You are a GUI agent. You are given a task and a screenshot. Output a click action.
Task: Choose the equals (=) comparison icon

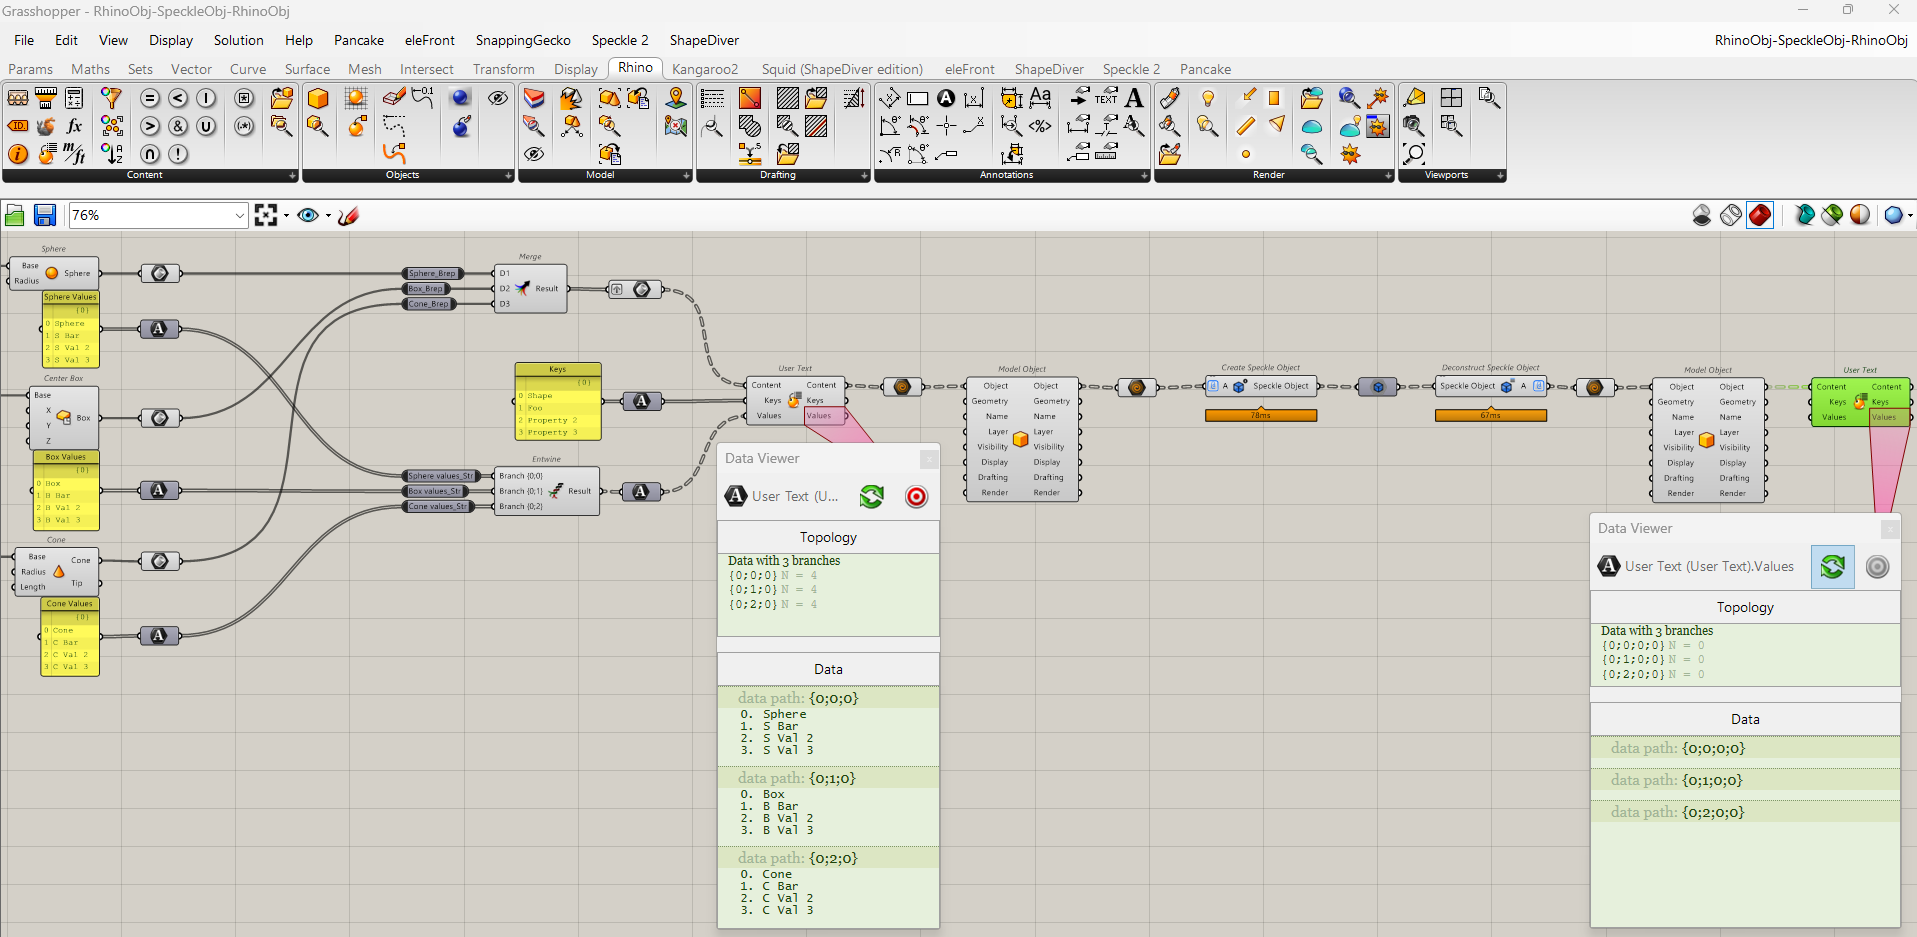[150, 98]
